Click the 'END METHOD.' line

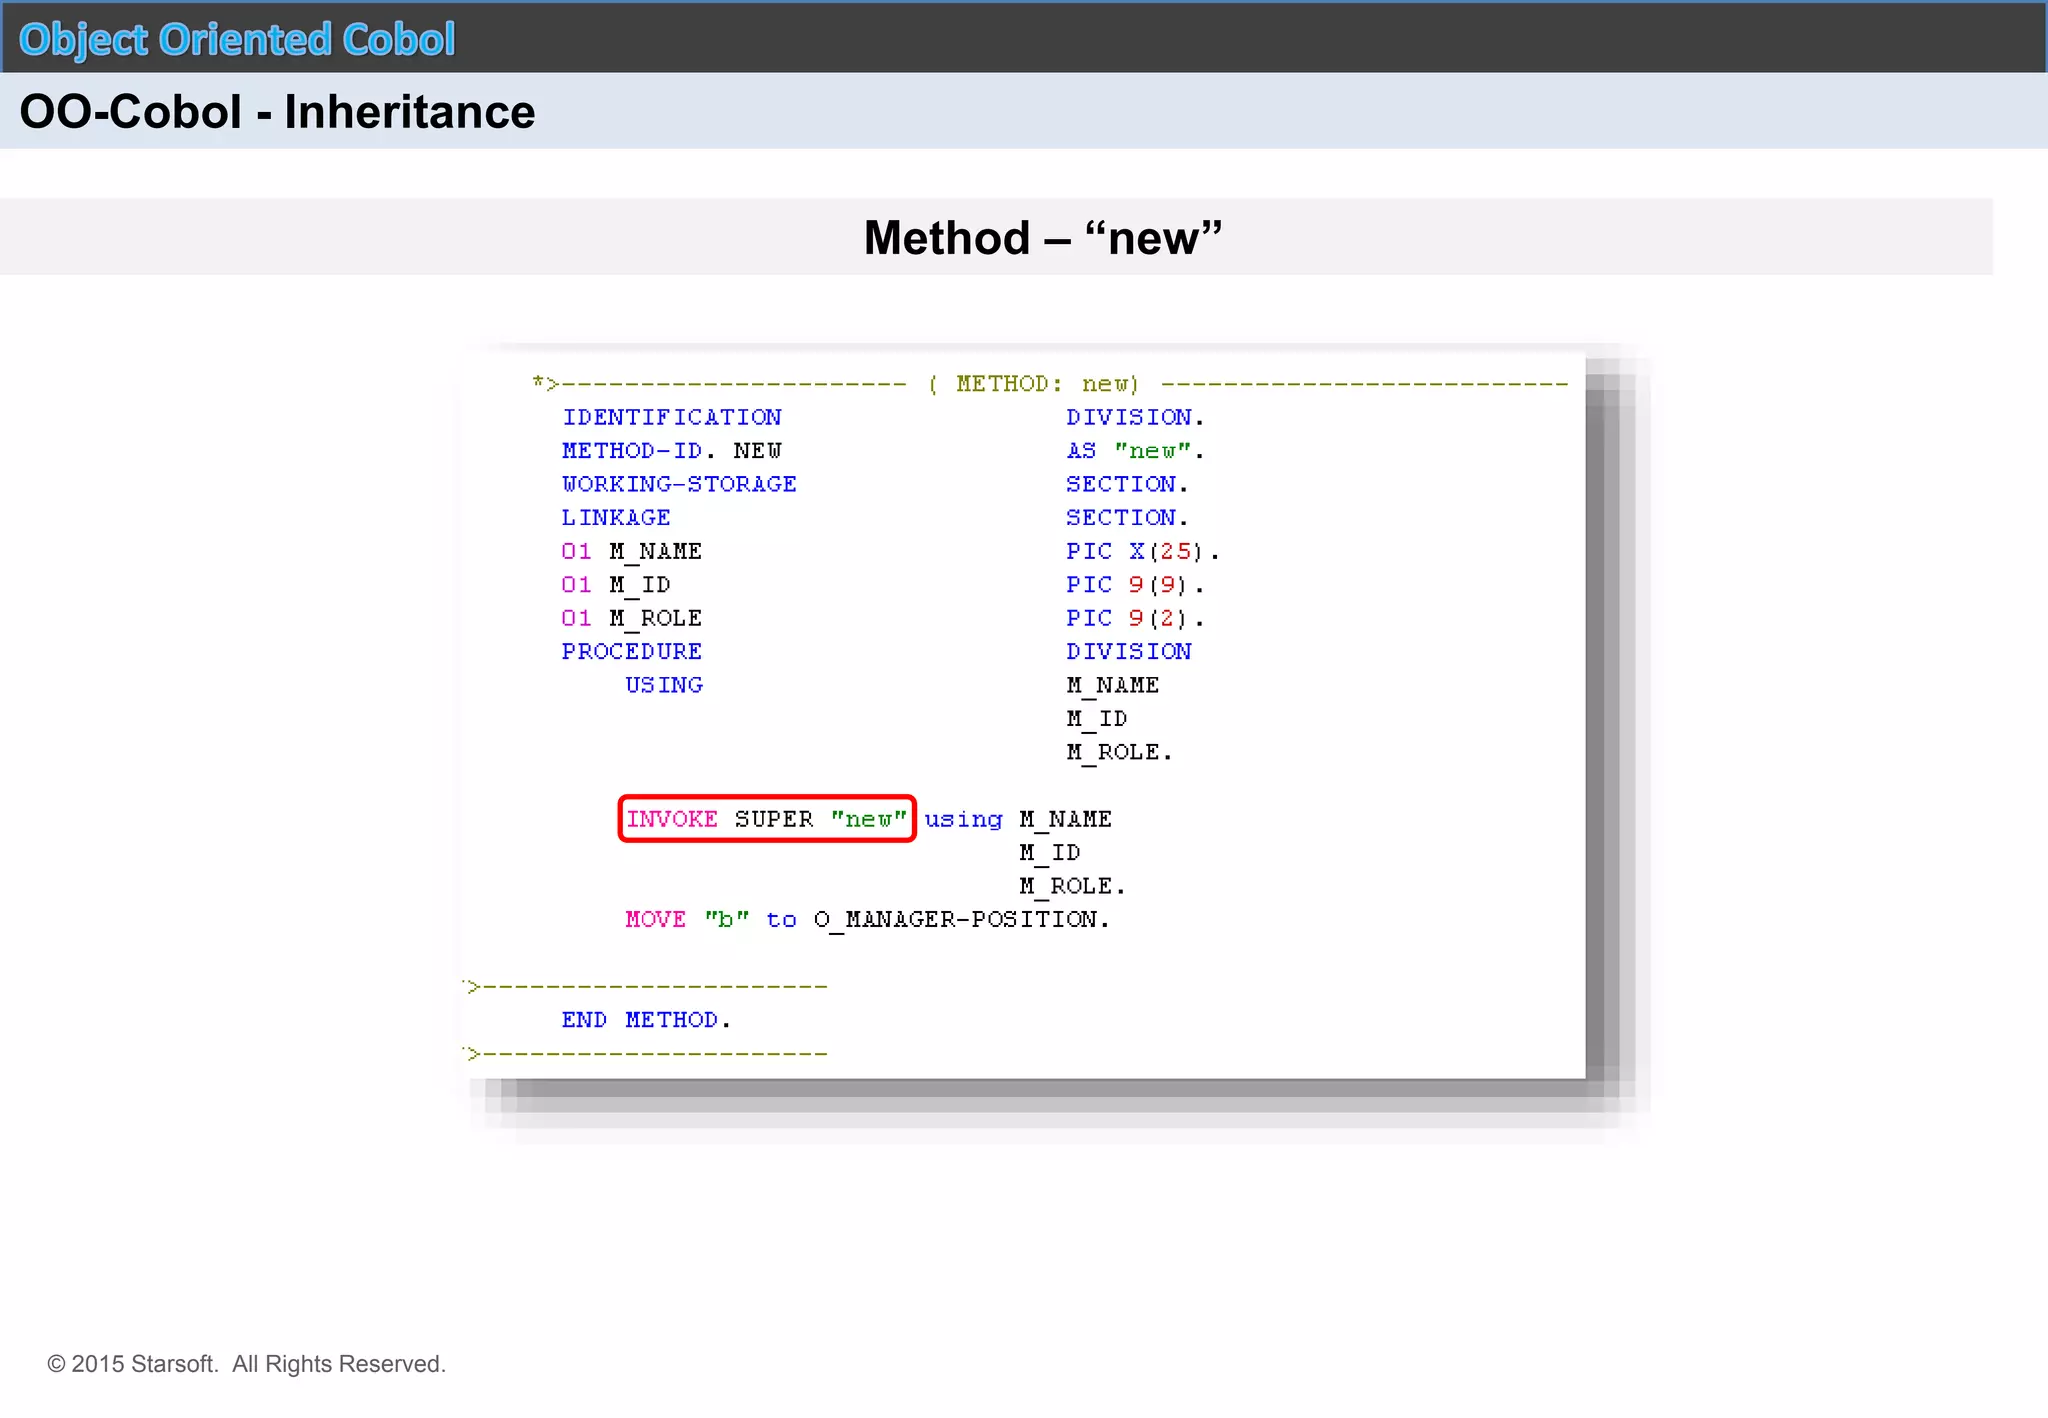pos(646,1020)
